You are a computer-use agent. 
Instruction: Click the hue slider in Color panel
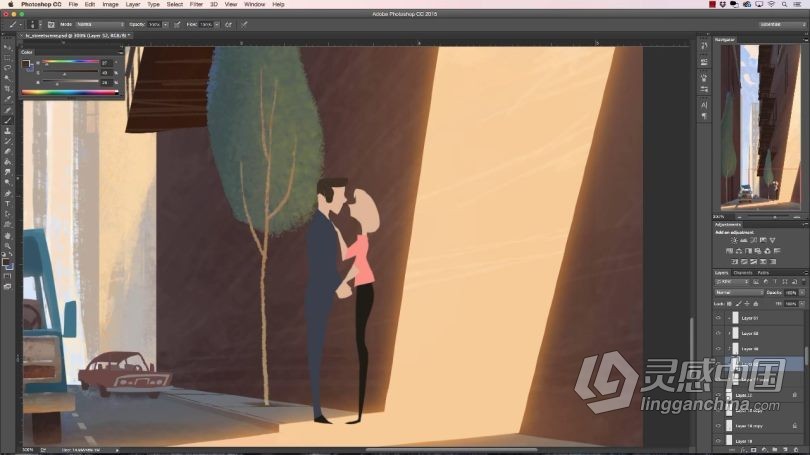click(70, 62)
